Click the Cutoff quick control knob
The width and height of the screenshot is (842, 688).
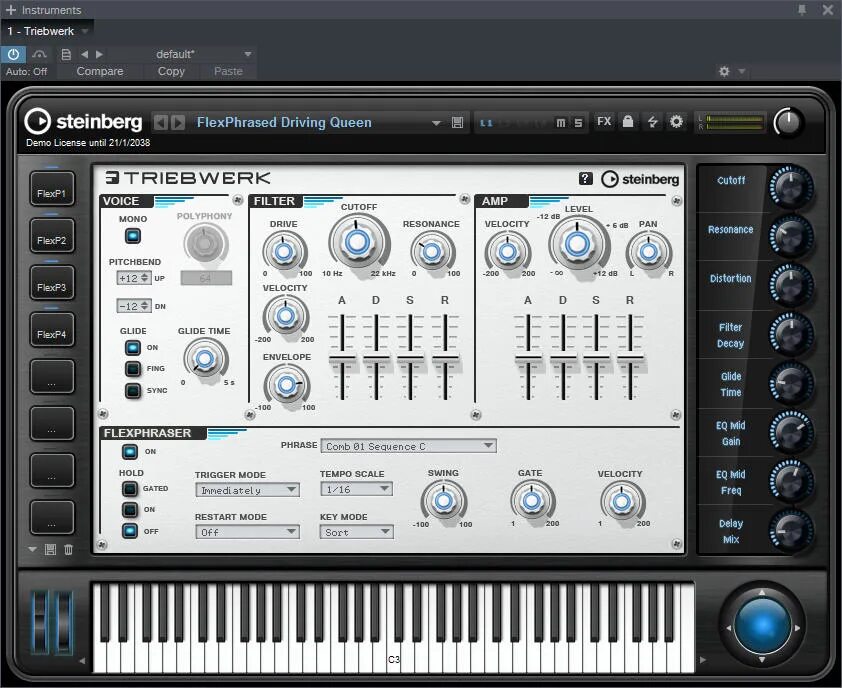[791, 187]
